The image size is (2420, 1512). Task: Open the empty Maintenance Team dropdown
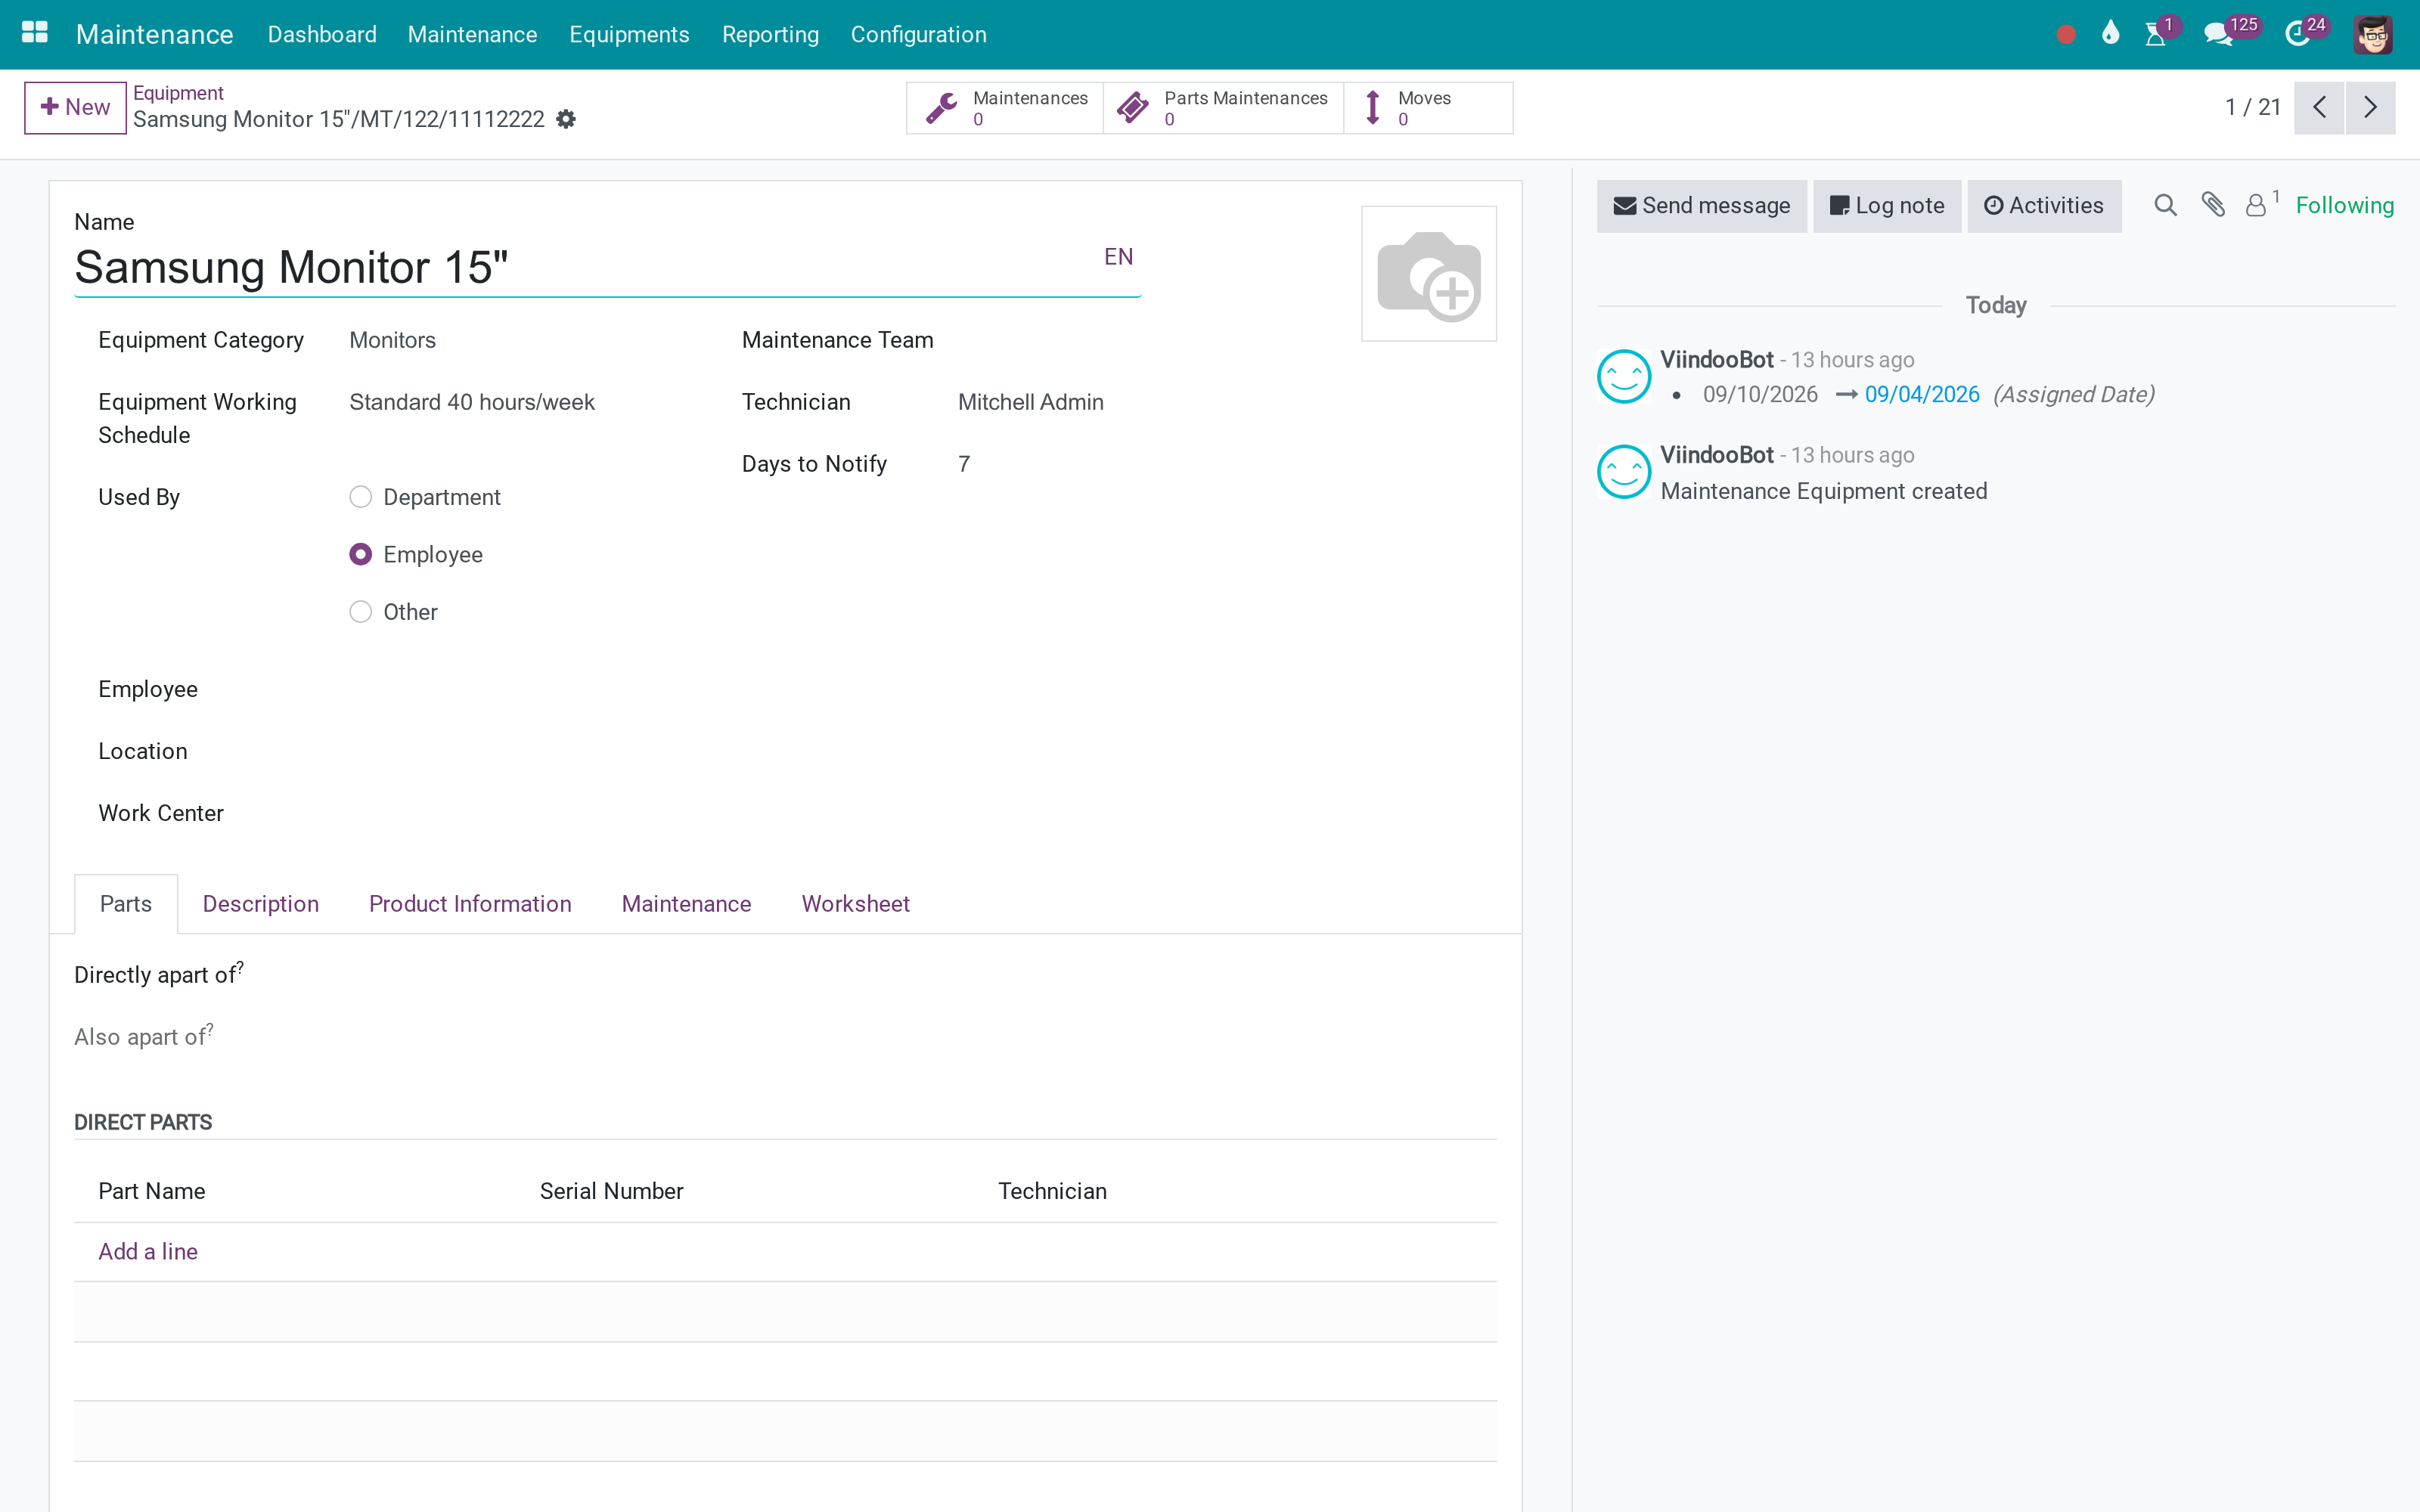[1049, 340]
